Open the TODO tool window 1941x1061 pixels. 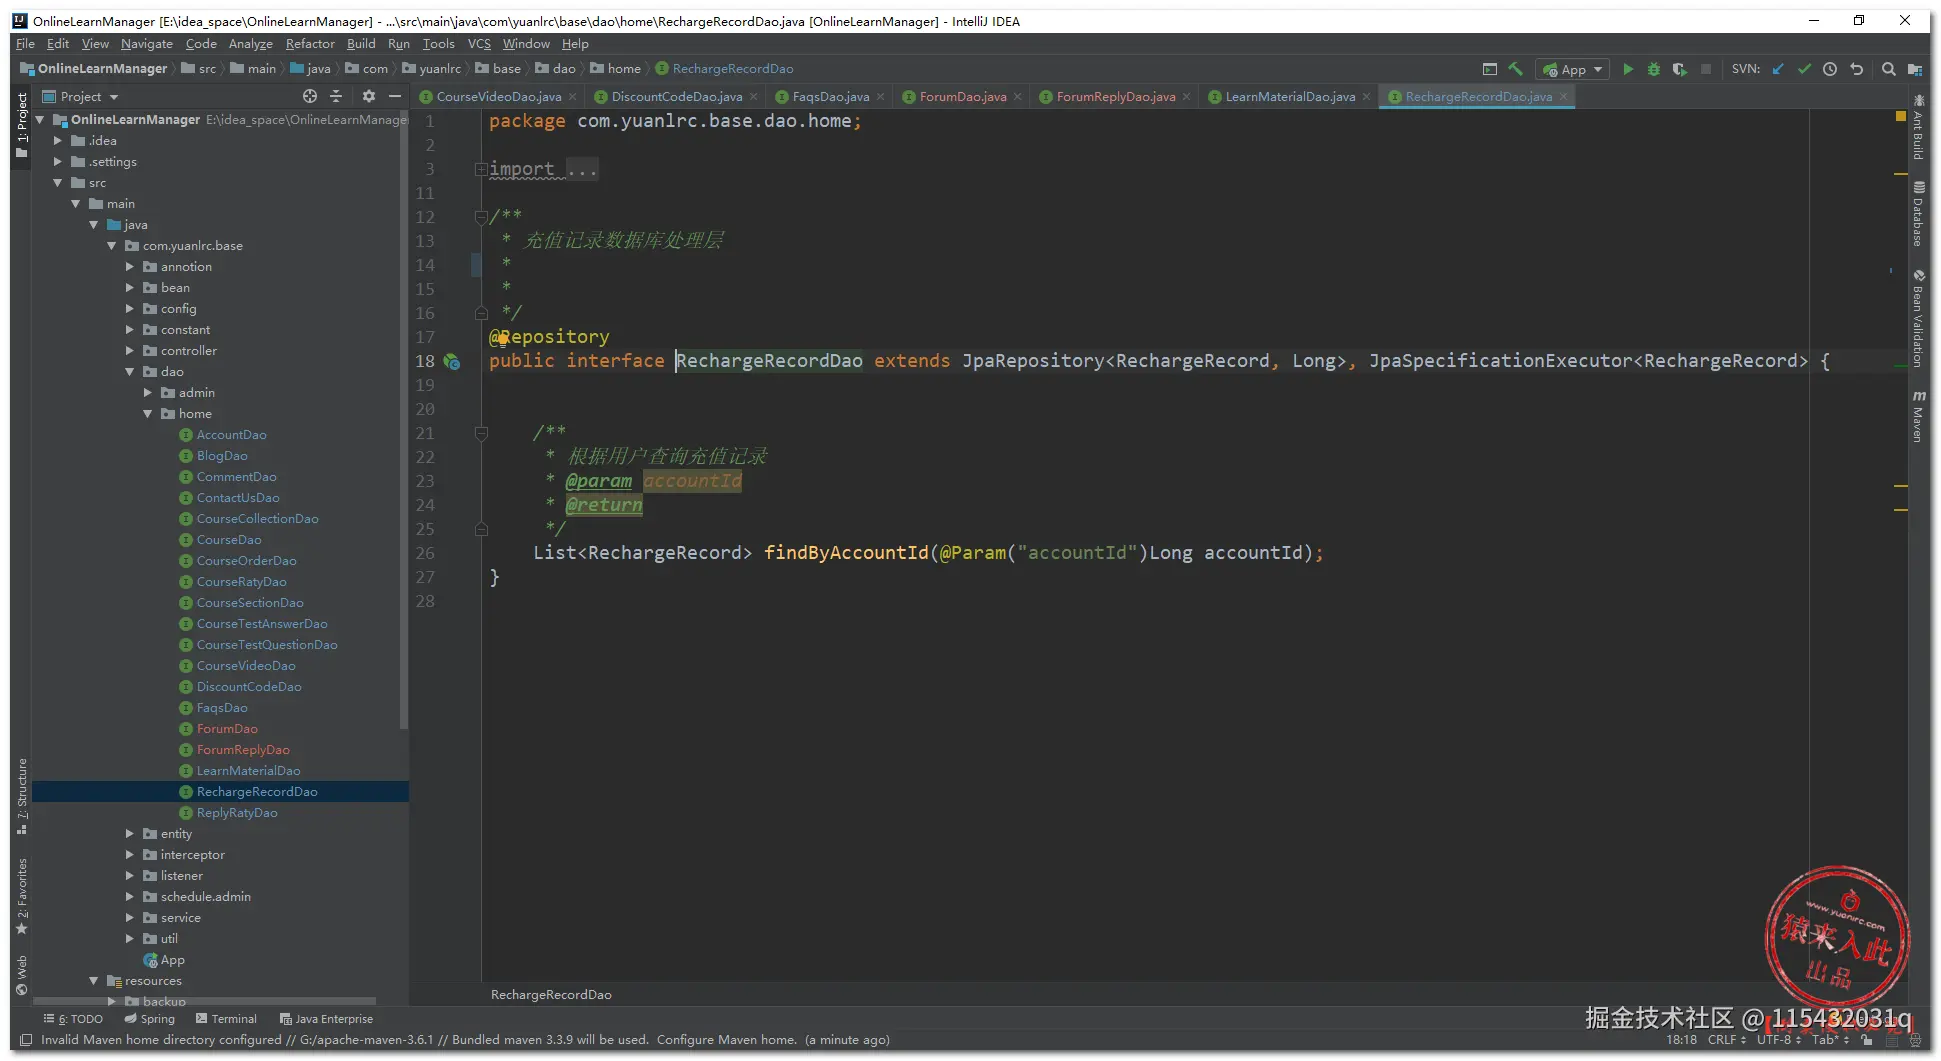click(x=73, y=1019)
